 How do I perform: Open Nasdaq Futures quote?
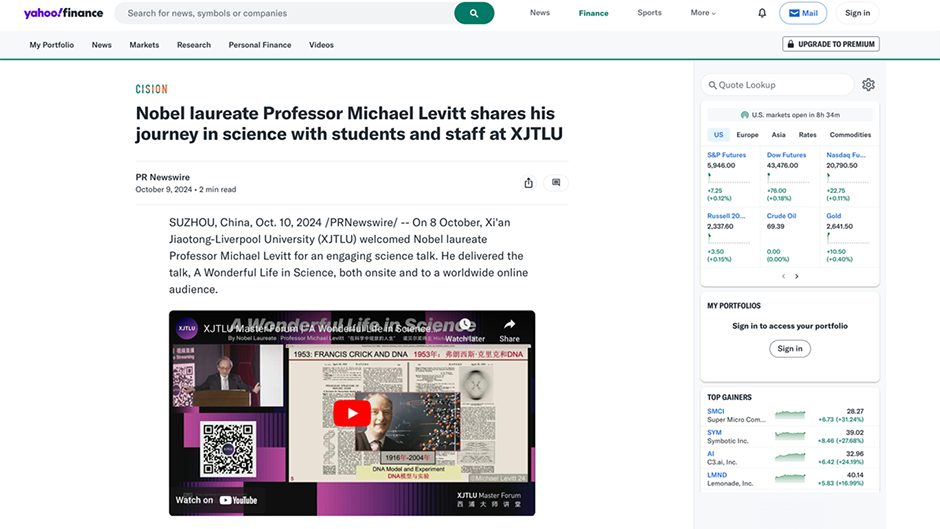pyautogui.click(x=845, y=155)
